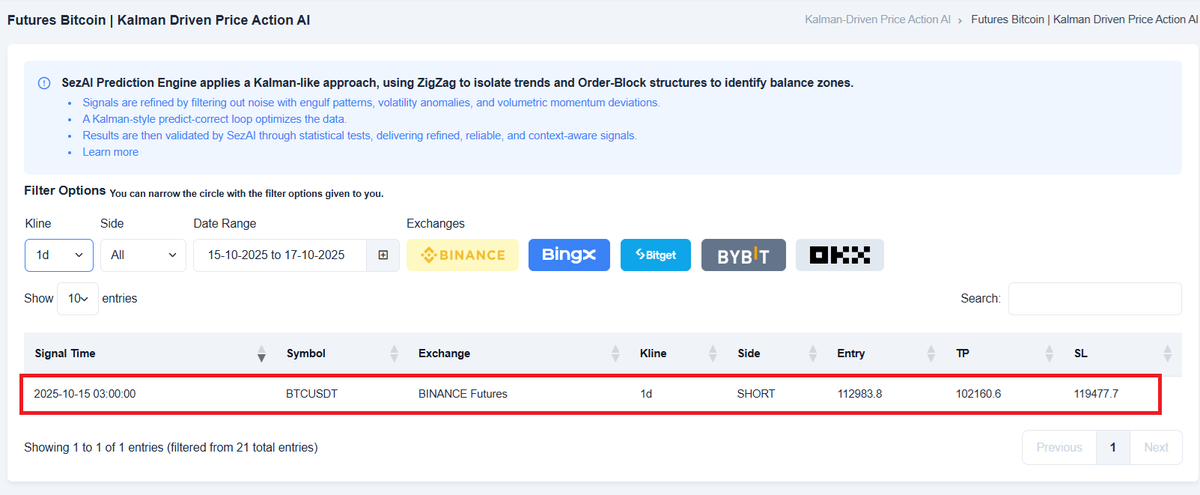Click the 1d kline cell in the table row
The image size is (1200, 495).
647,394
